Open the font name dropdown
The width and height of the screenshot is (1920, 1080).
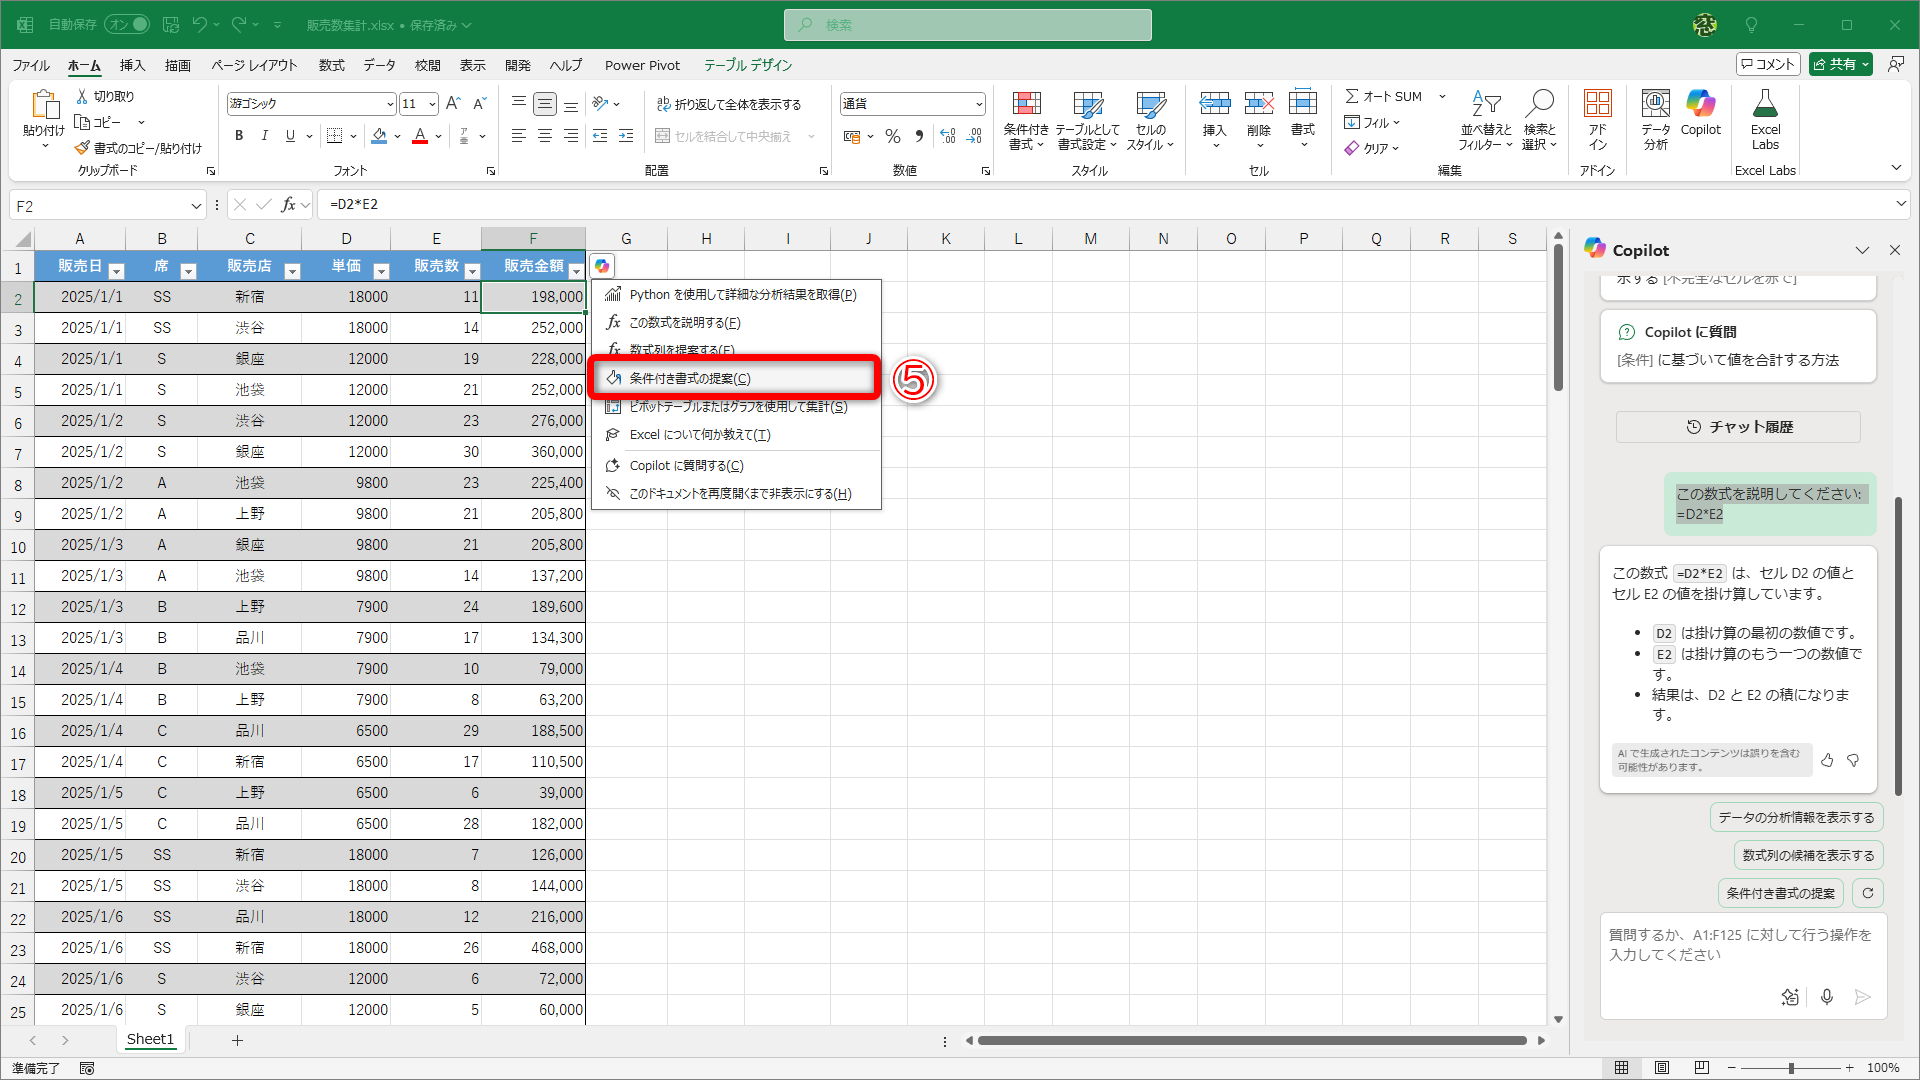pos(390,104)
